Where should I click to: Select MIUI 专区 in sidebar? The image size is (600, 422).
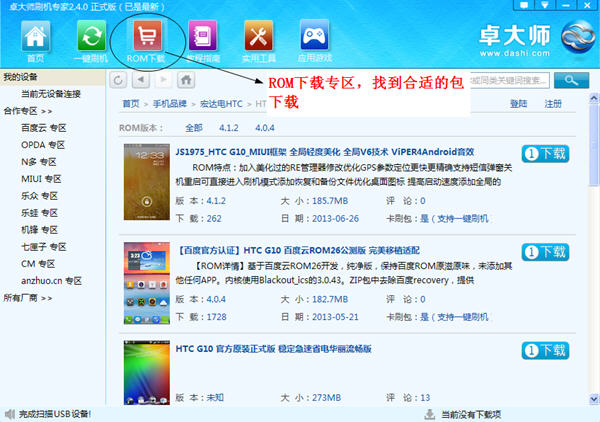pos(41,179)
